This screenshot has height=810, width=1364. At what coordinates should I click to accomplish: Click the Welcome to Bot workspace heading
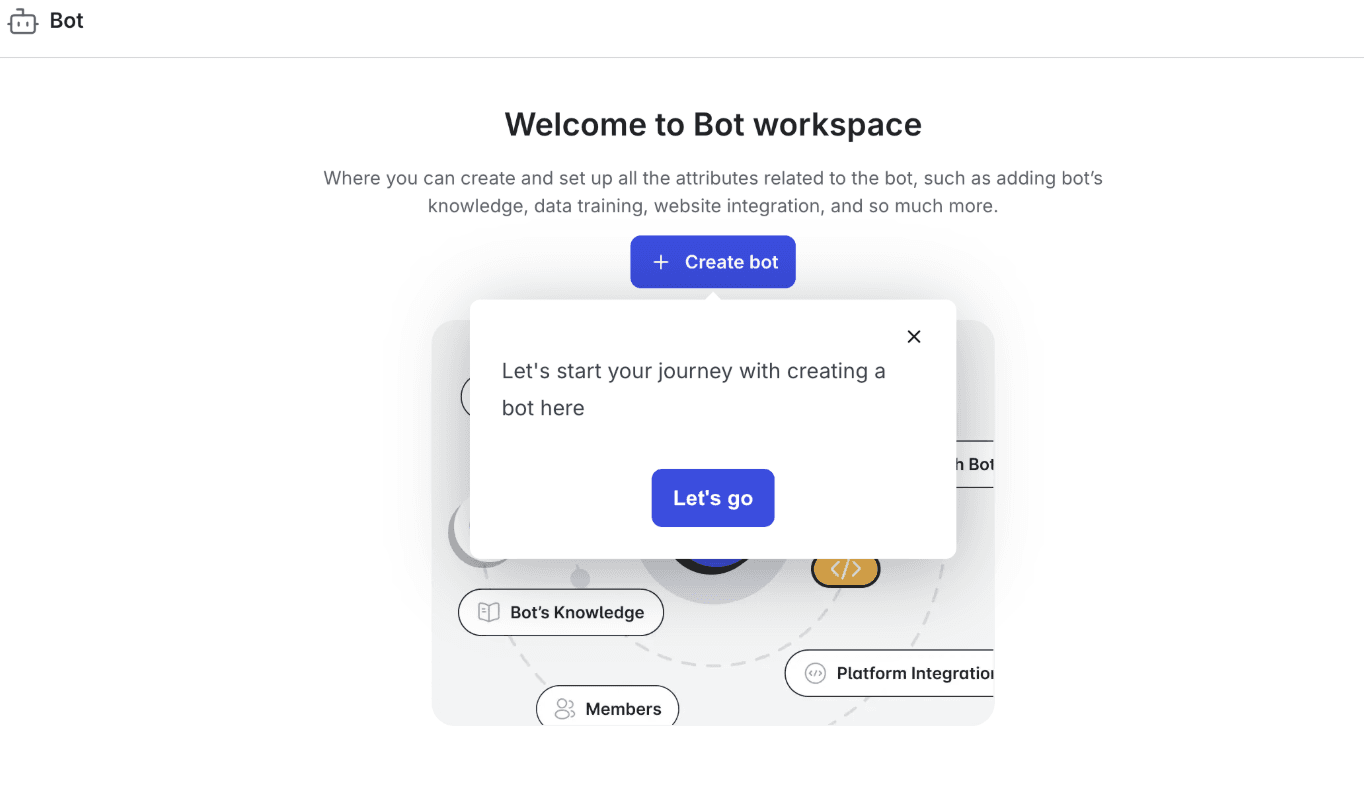(x=713, y=124)
